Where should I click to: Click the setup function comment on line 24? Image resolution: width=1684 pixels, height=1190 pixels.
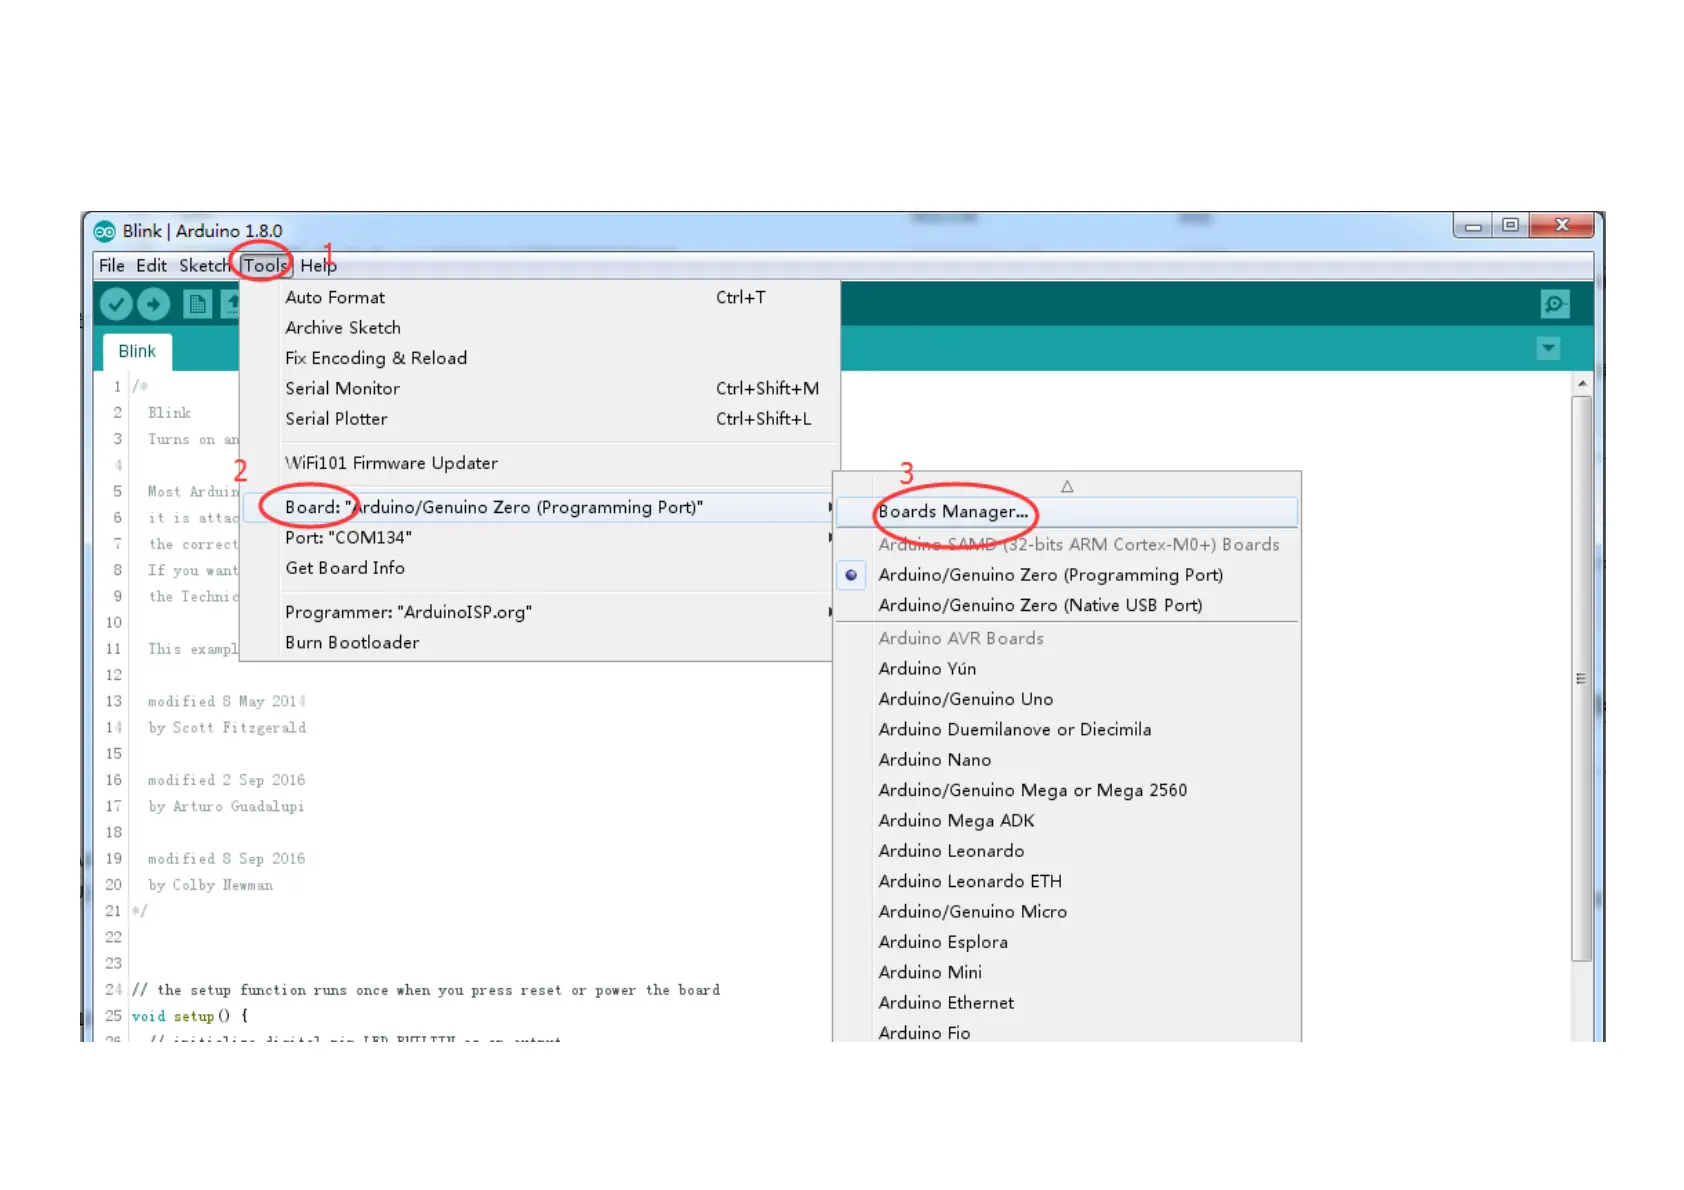[426, 990]
